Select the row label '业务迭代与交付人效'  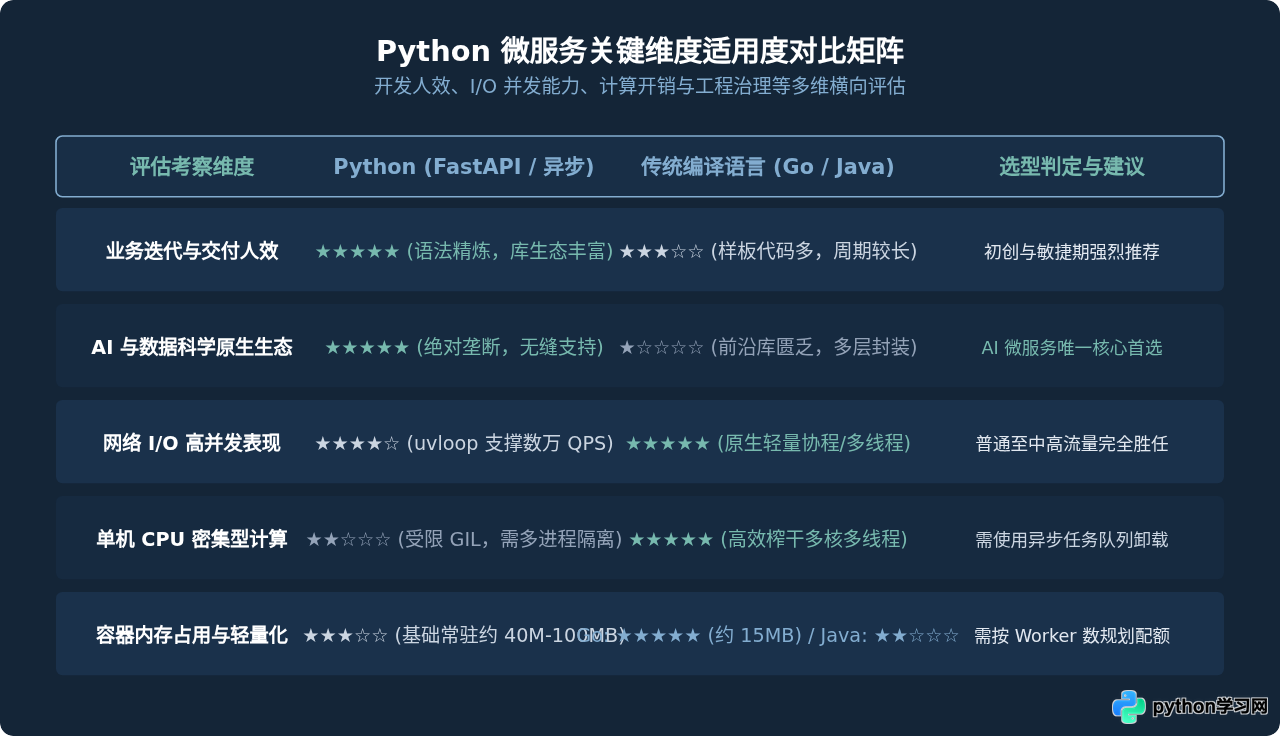tap(192, 251)
